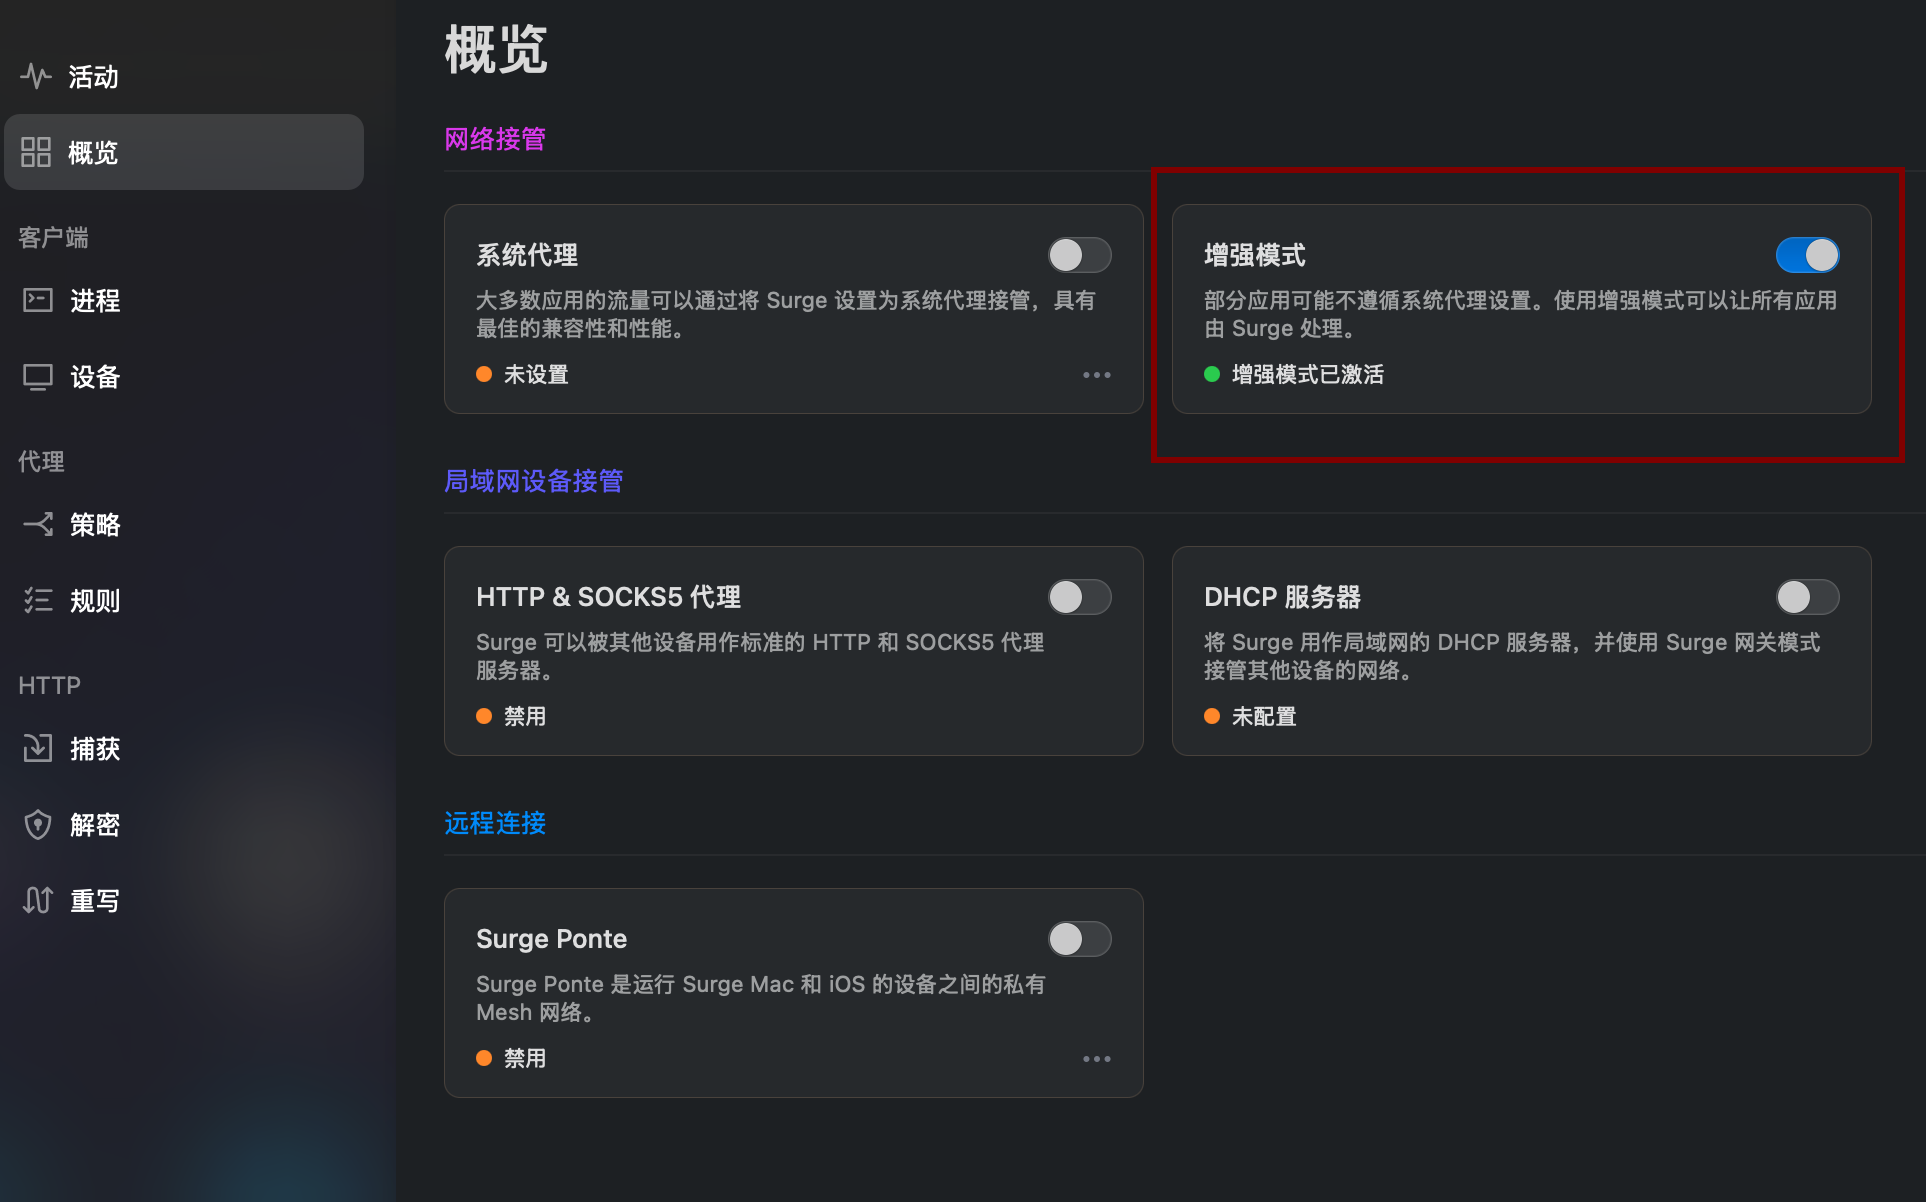Viewport: 1926px width, 1202px height.
Task: Enable the 系统代理 toggle
Action: pos(1079,255)
